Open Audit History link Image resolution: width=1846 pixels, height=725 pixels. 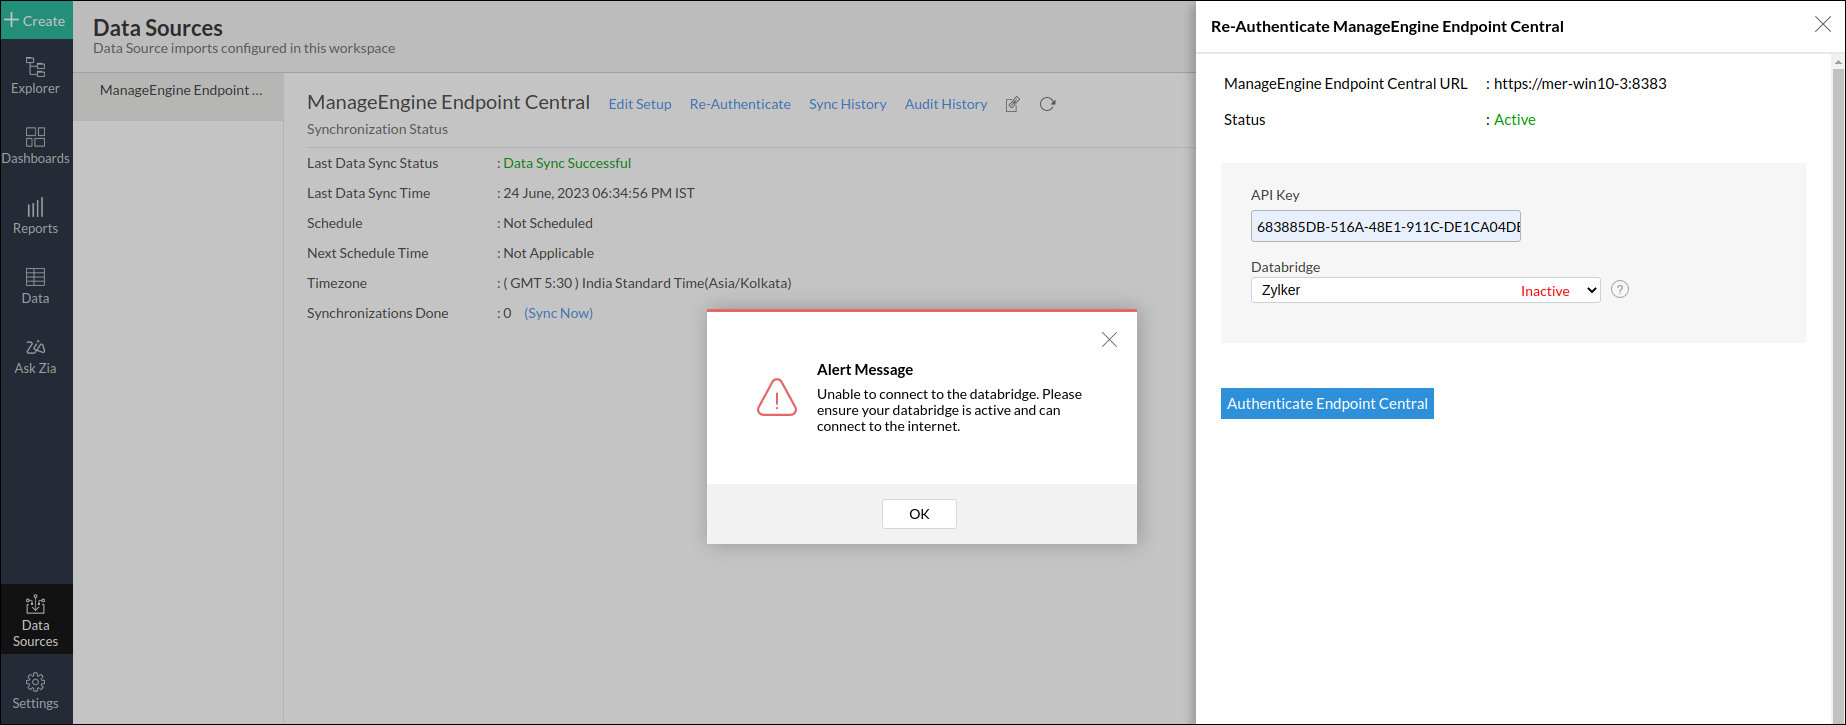click(945, 104)
